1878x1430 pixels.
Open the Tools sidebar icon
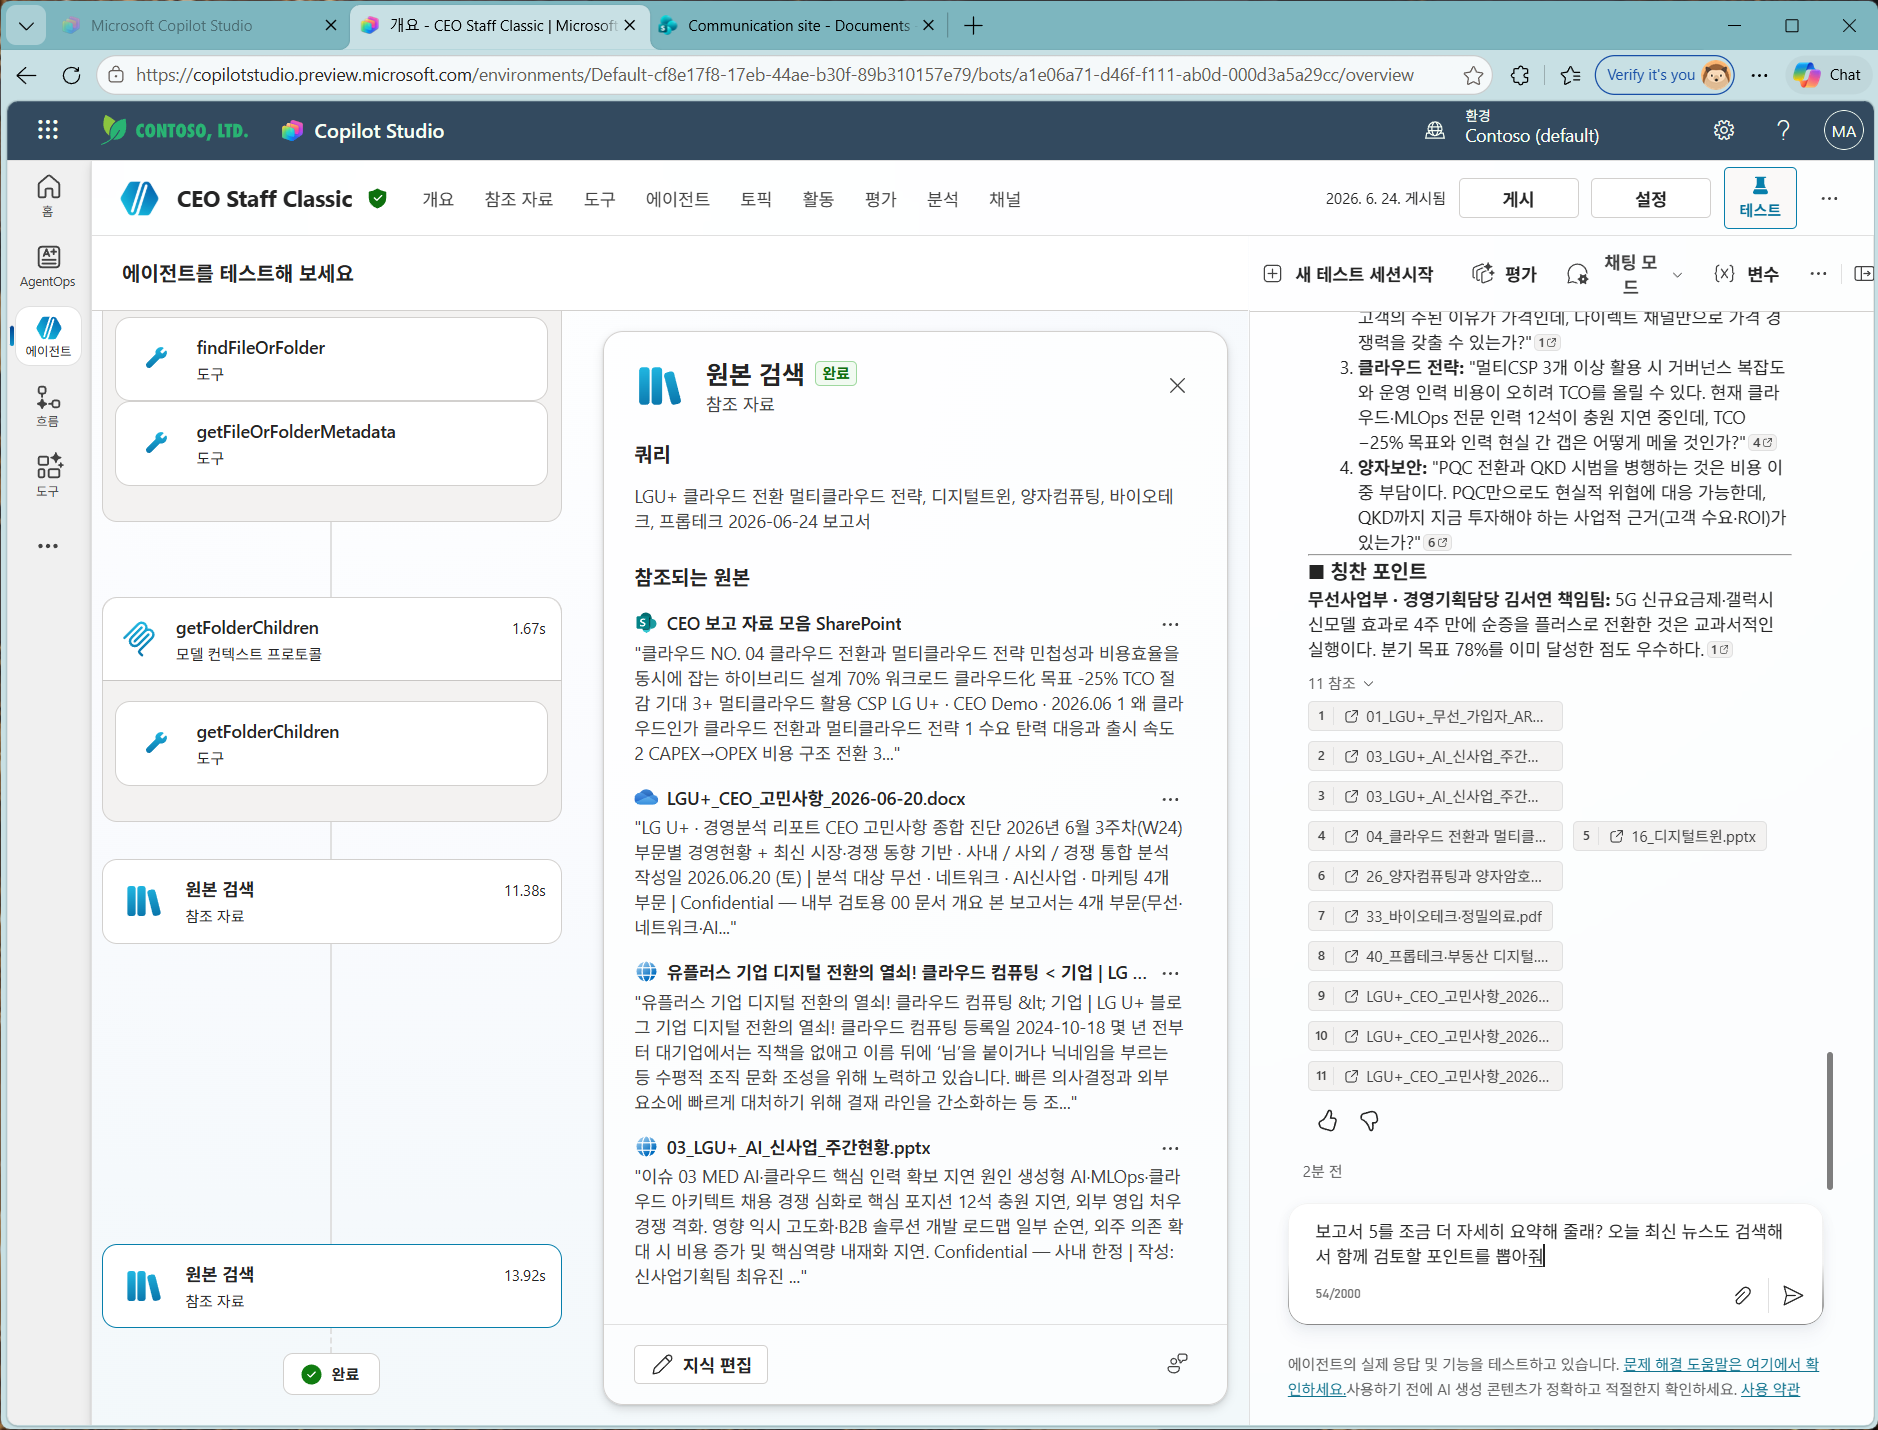tap(48, 475)
